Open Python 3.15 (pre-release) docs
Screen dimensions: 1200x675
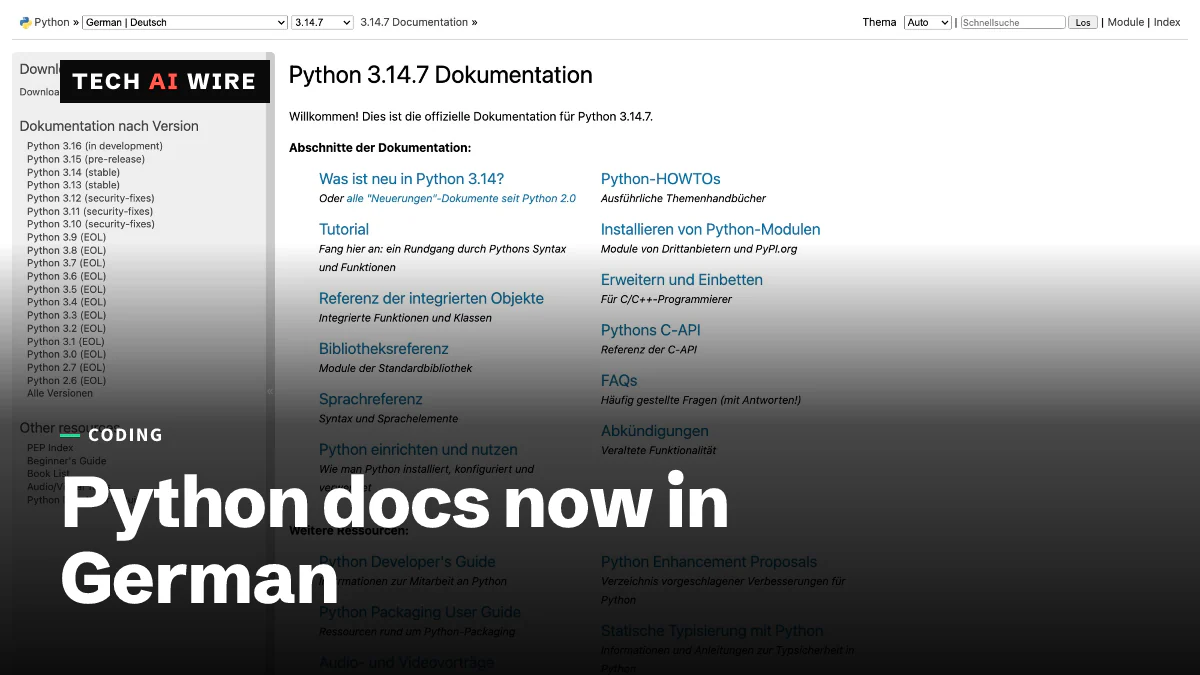[x=86, y=159]
